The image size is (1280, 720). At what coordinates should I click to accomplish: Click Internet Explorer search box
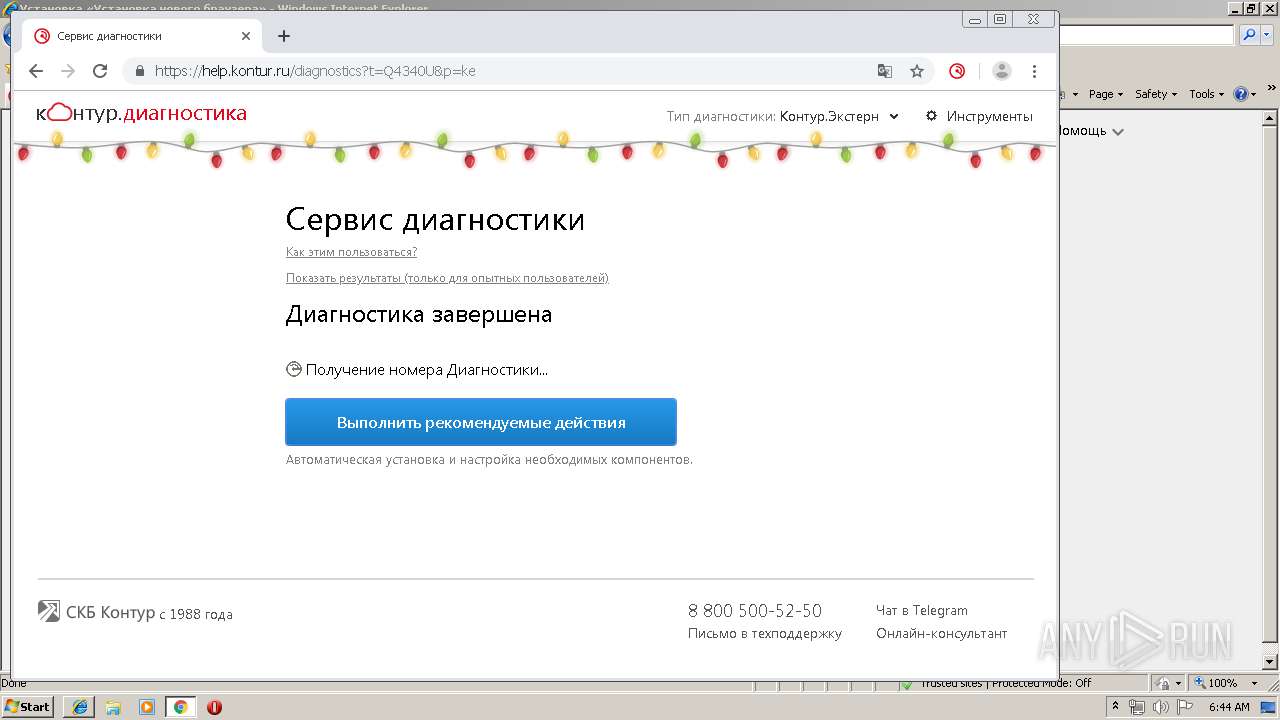coord(1147,35)
